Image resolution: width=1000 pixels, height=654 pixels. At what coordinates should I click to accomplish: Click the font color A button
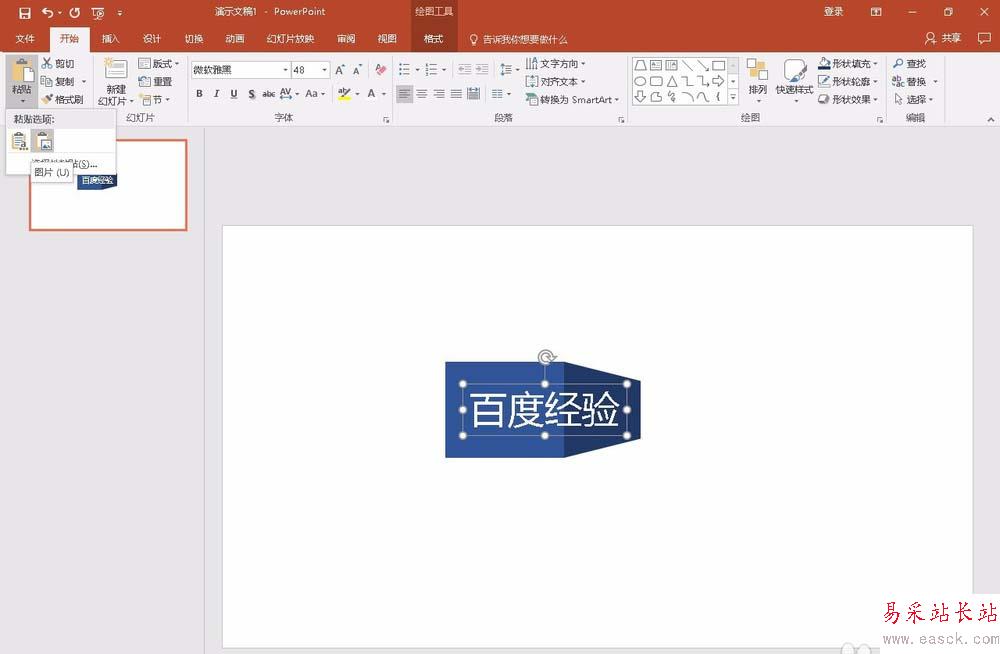pyautogui.click(x=371, y=94)
